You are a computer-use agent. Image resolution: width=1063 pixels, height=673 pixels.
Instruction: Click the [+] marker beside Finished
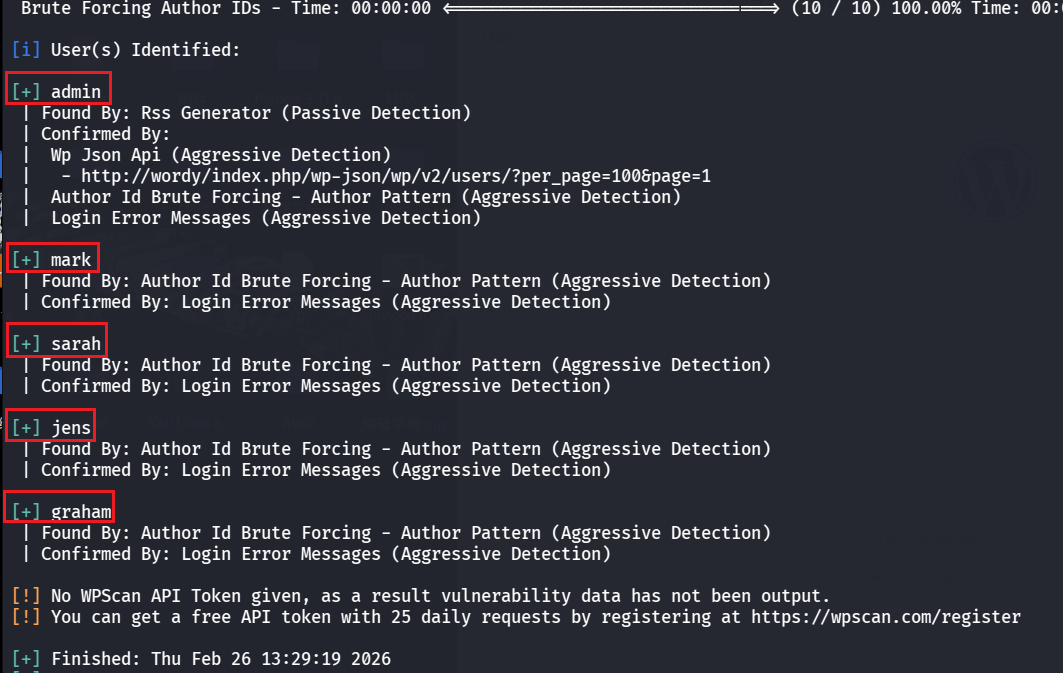click(26, 659)
